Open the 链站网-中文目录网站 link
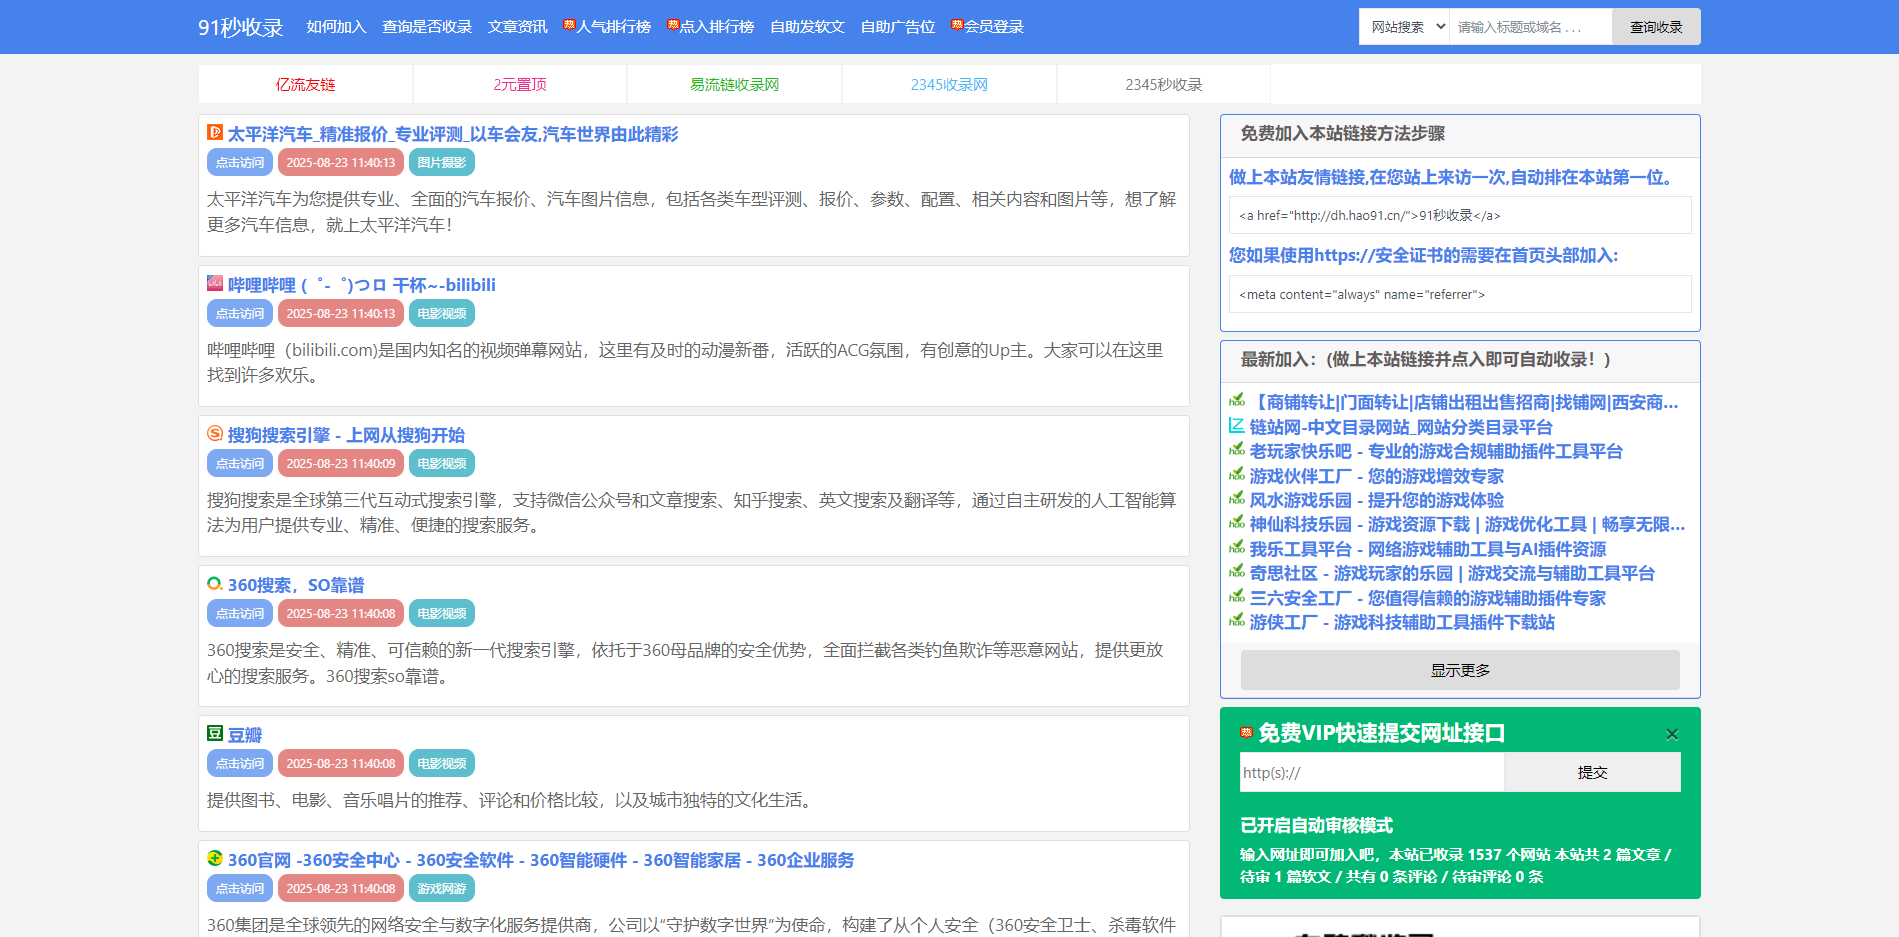The width and height of the screenshot is (1899, 937). coord(1401,427)
